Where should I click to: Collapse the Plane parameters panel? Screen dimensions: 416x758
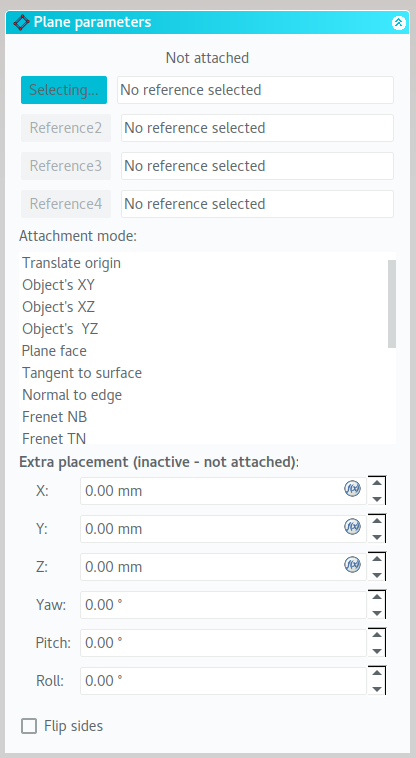click(399, 22)
